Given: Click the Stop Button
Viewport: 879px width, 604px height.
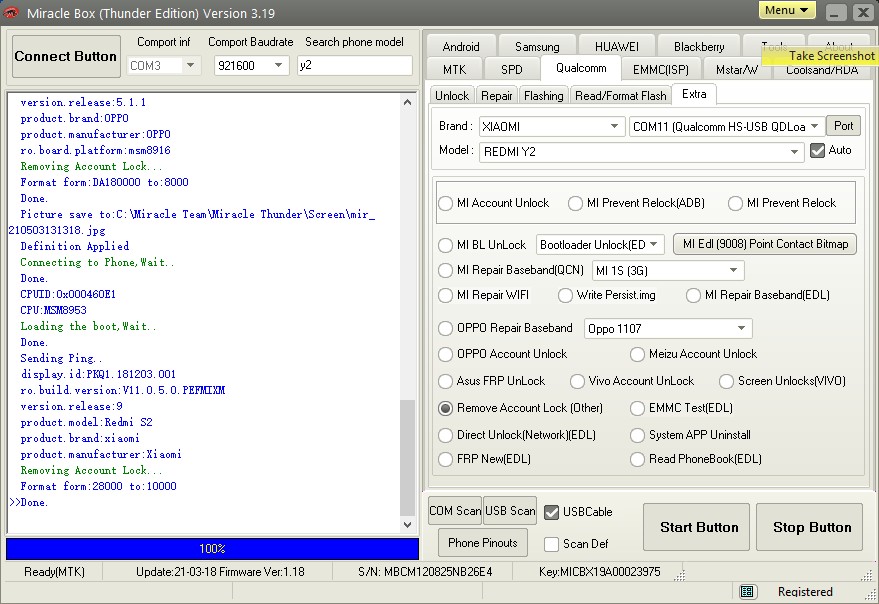Looking at the screenshot, I should coord(809,527).
